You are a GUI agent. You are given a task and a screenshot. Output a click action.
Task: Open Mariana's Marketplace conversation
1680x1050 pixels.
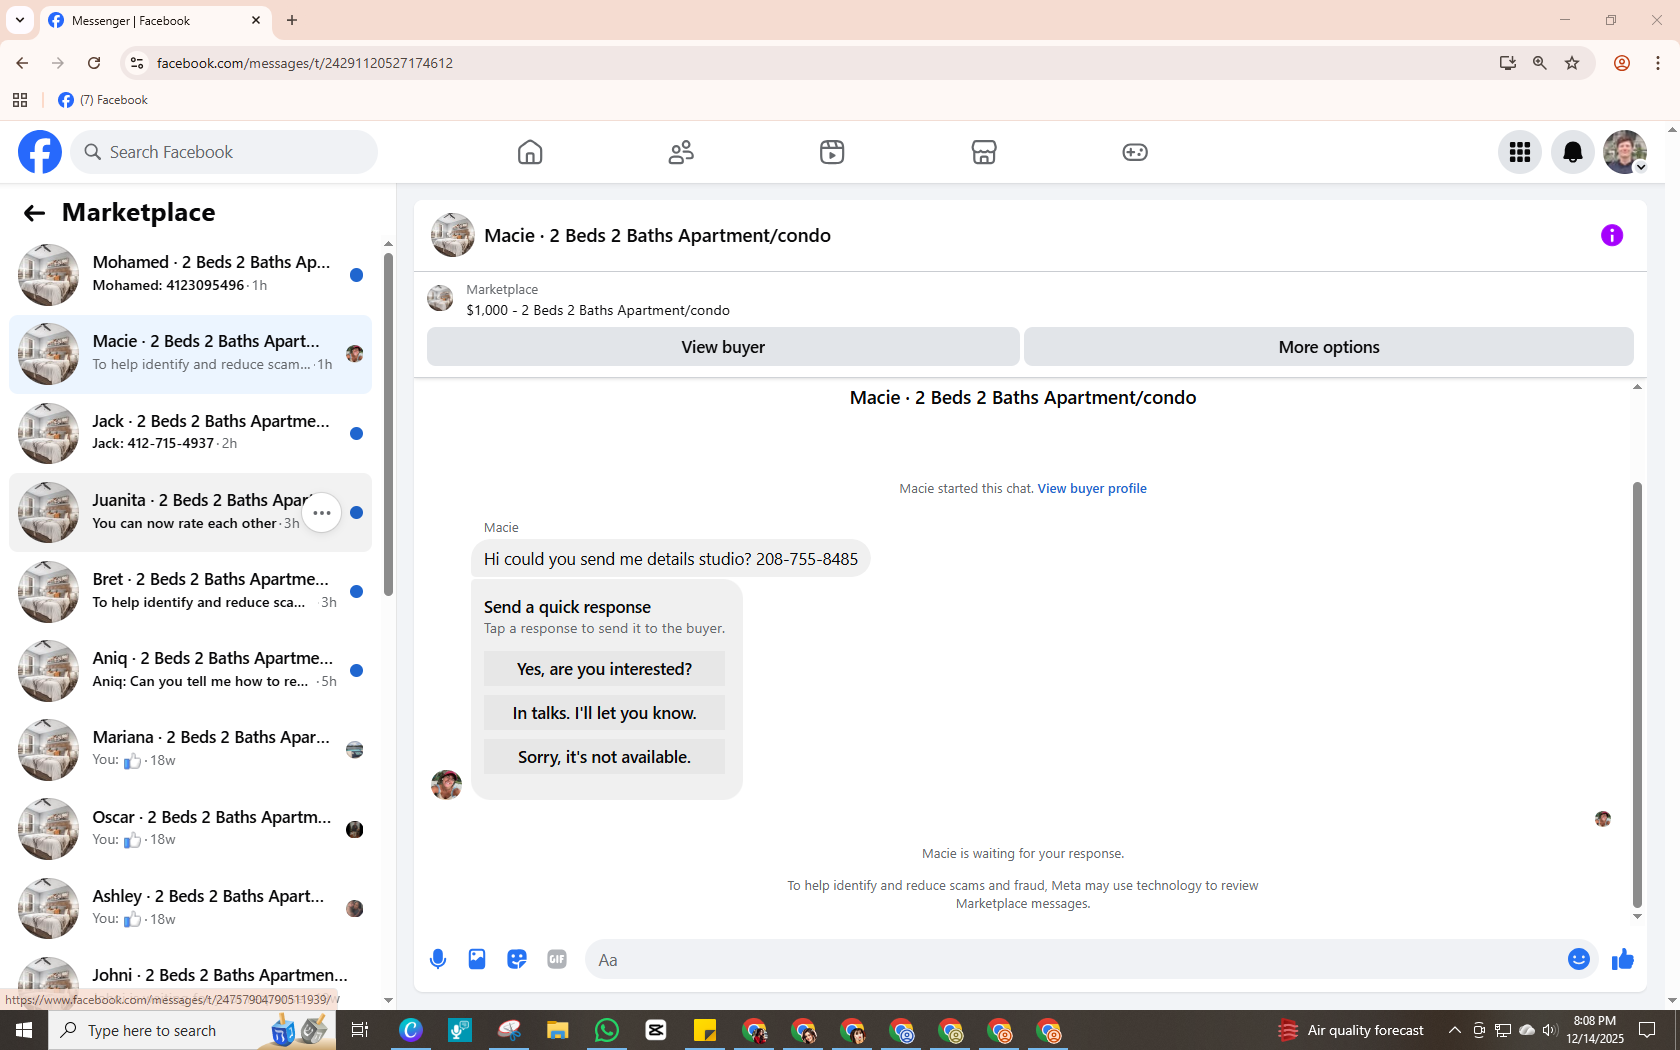click(190, 749)
